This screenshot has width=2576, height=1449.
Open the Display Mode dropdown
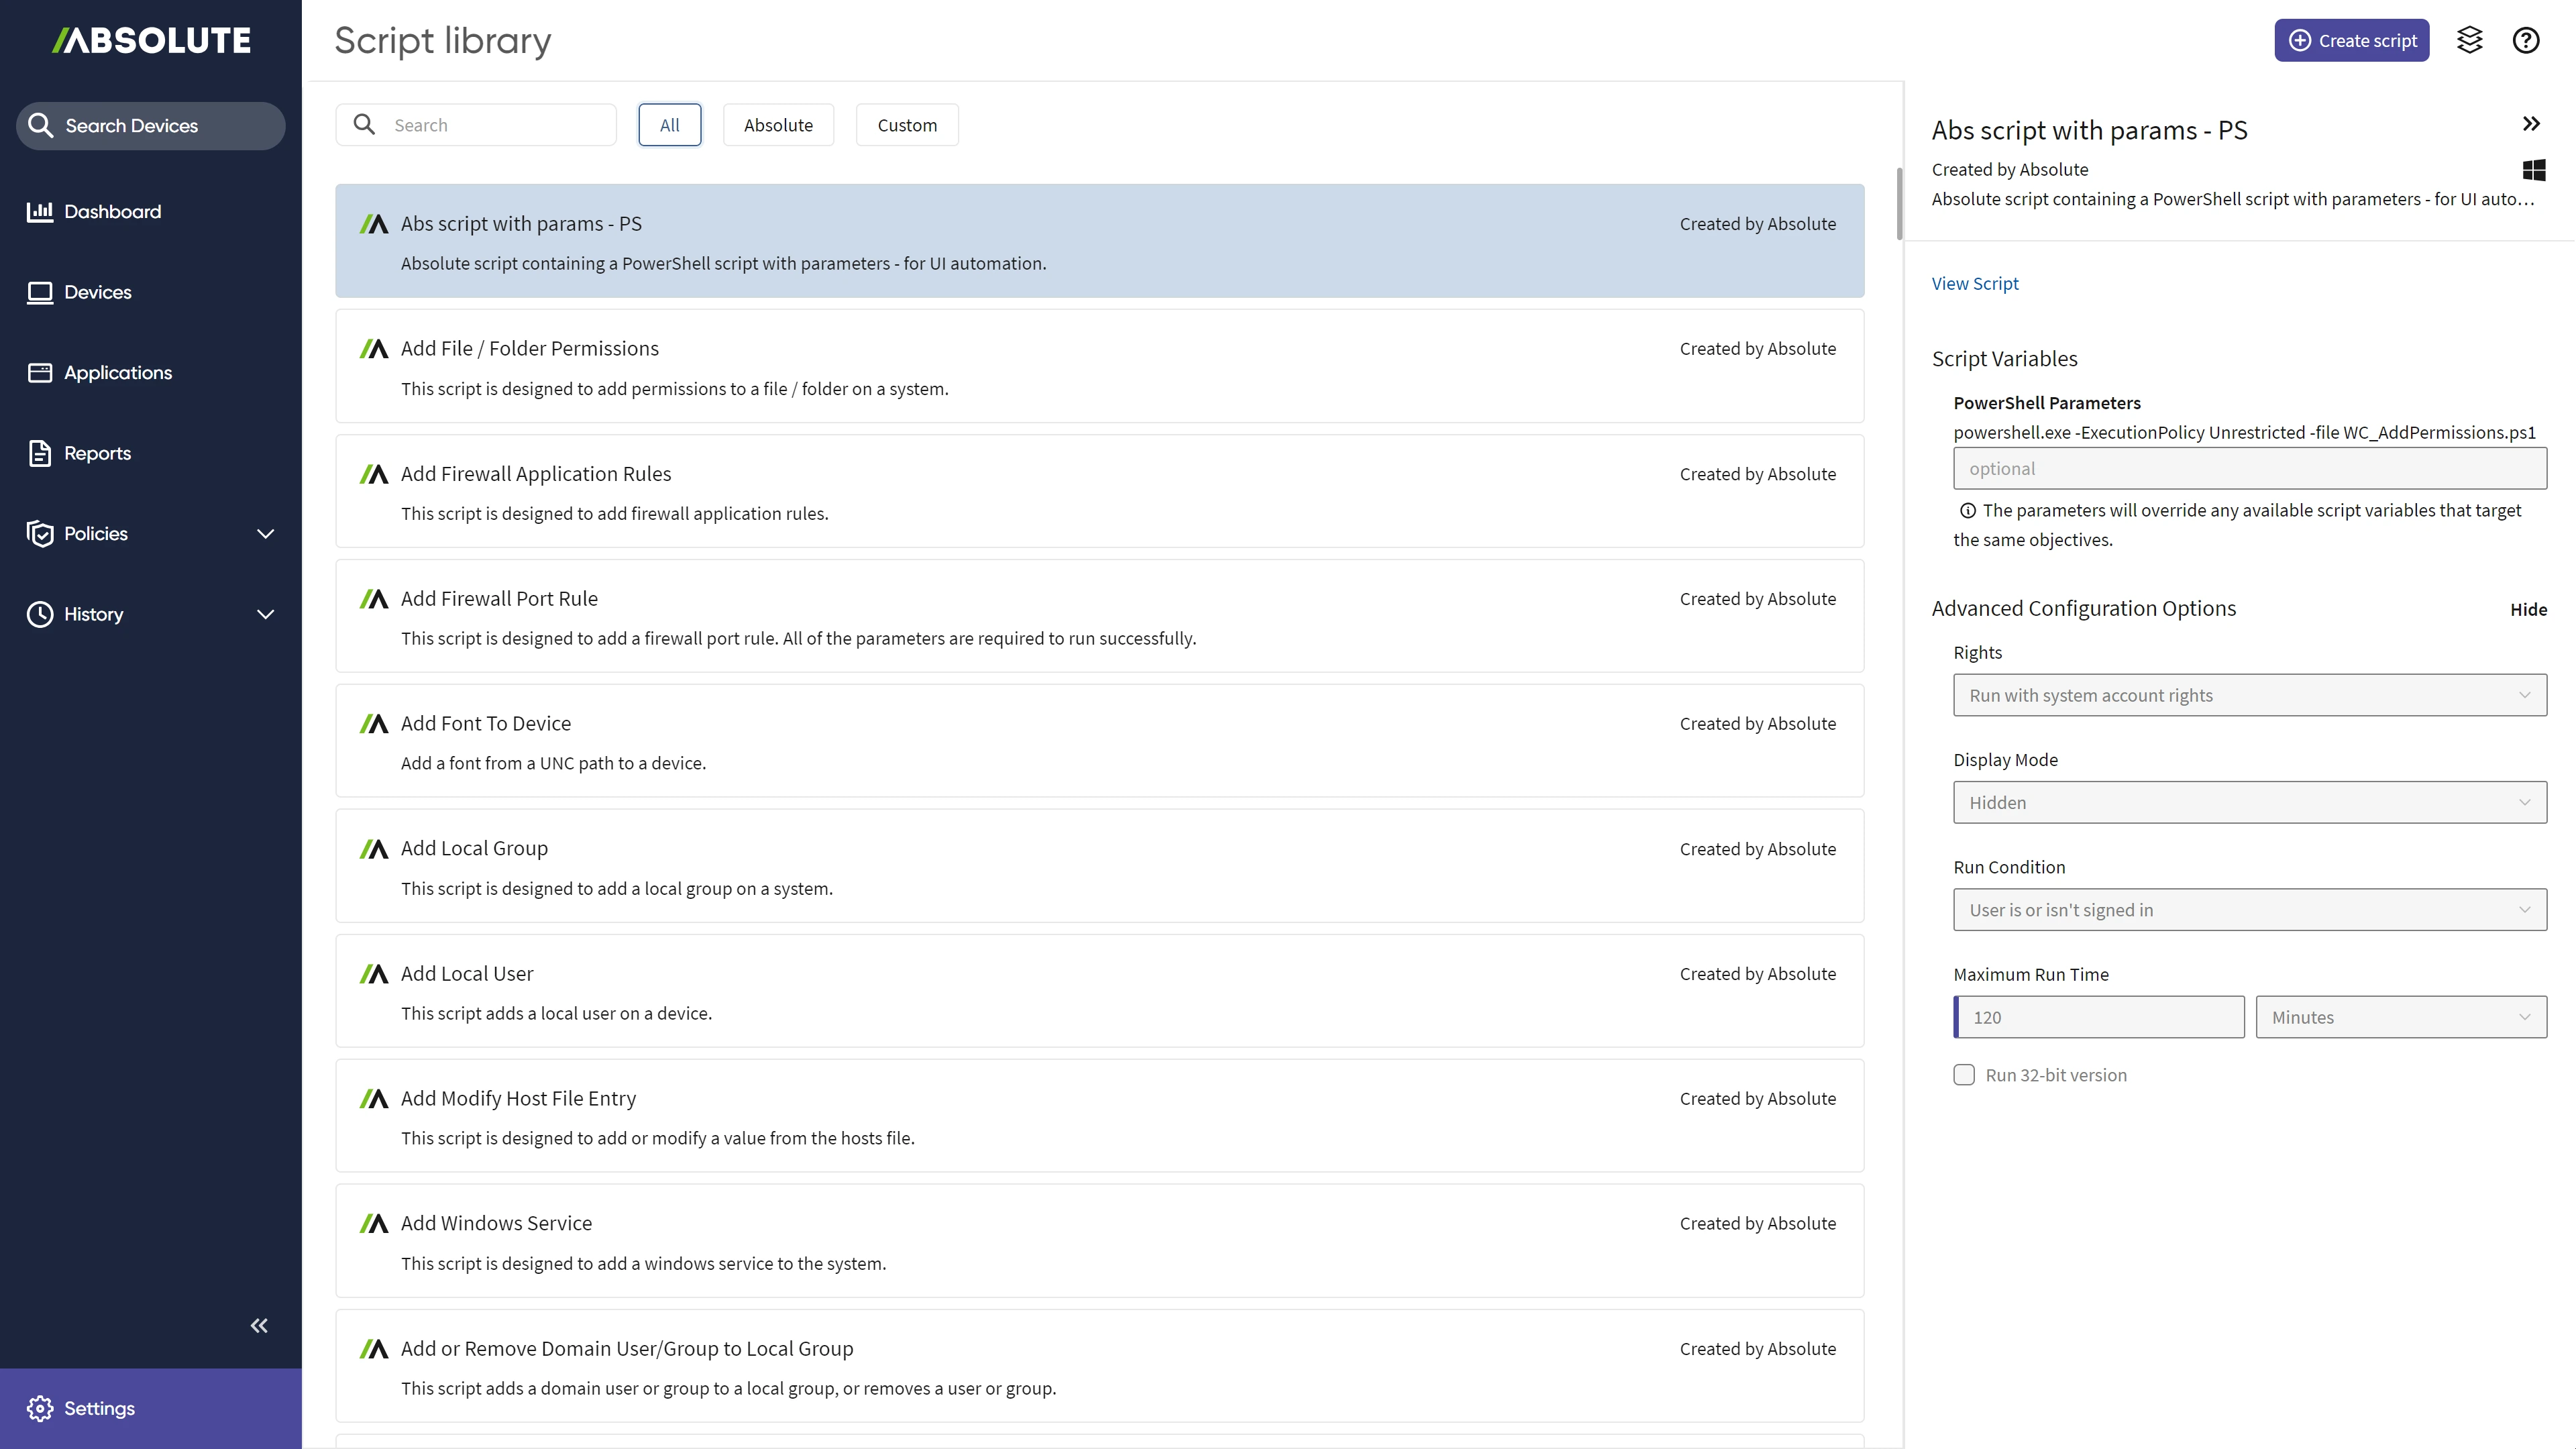coord(2250,802)
